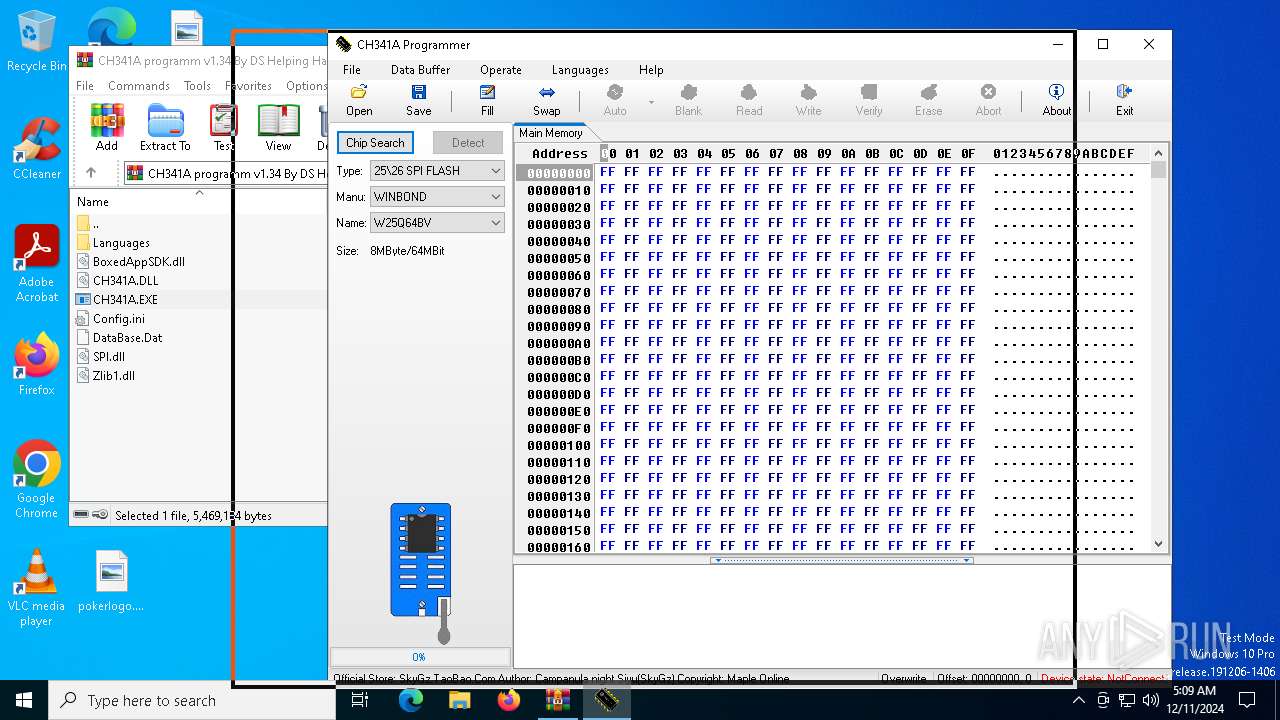Click the splitter handle below hex view
The image size is (1280, 720).
[841, 560]
